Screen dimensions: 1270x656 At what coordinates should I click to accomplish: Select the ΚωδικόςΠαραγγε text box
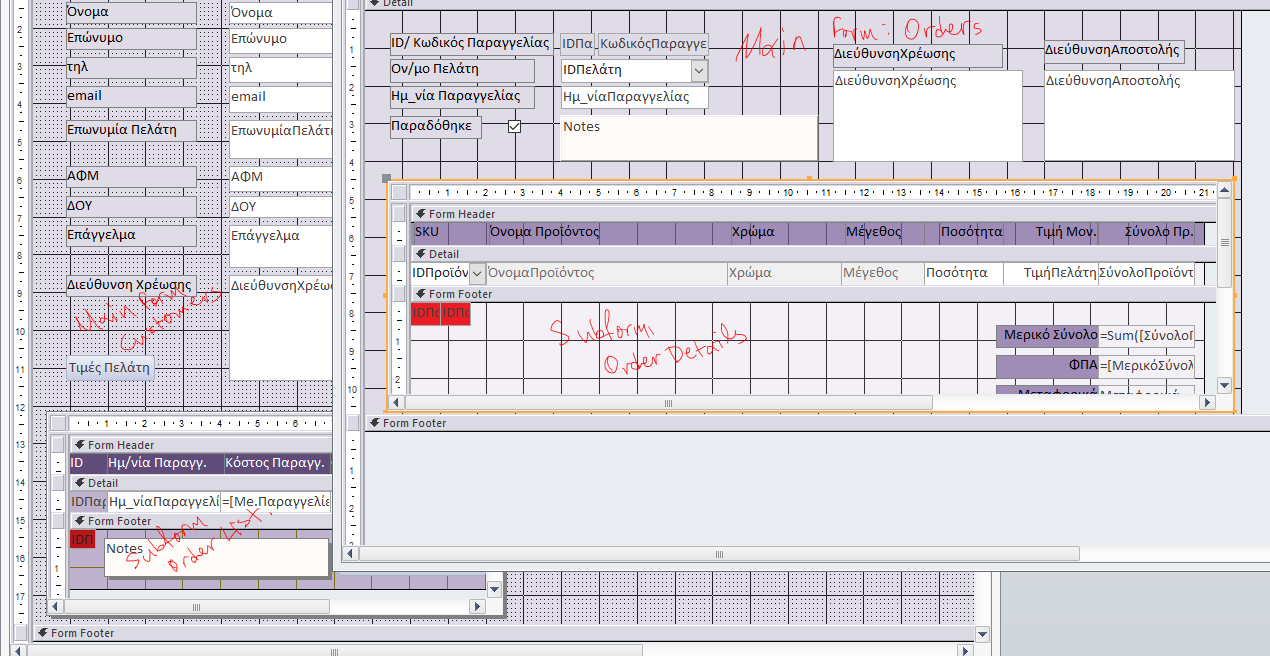(x=653, y=43)
